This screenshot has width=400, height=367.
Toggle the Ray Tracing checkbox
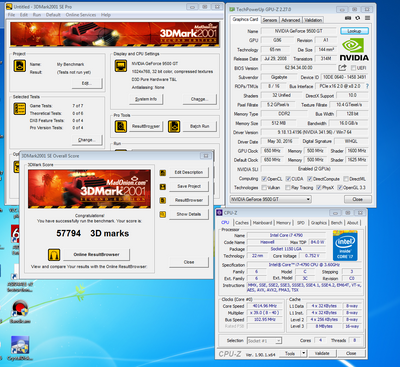coord(288,188)
